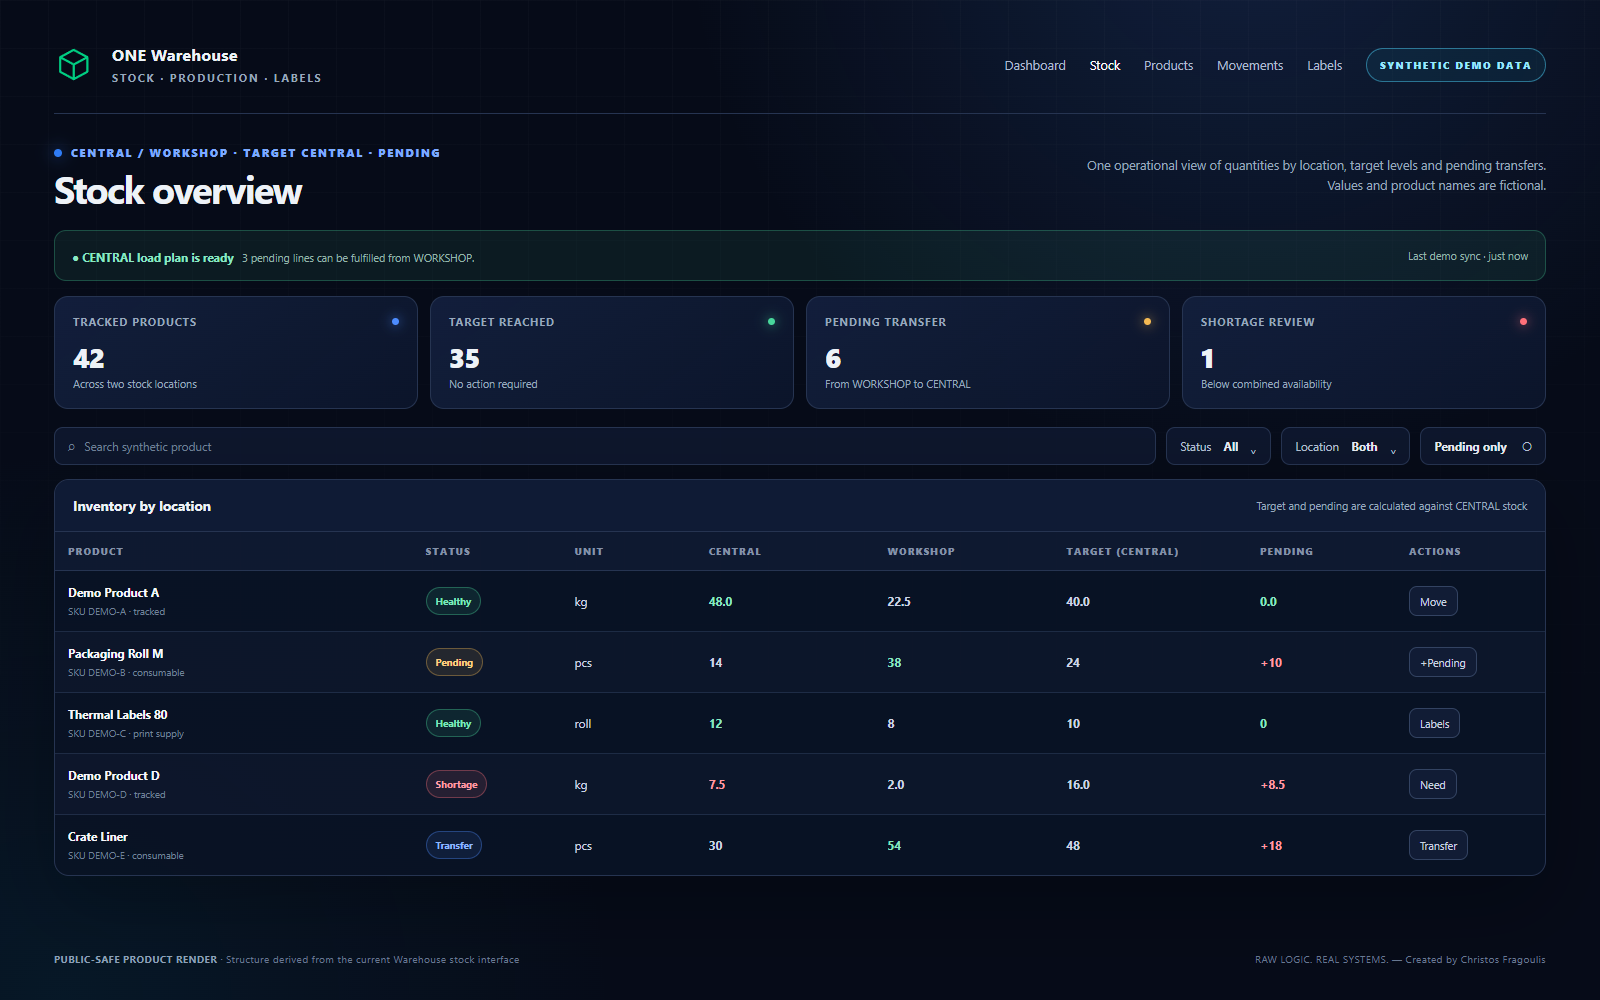The image size is (1600, 1000).
Task: Click blue dot on Tracked Products card
Action: point(395,322)
